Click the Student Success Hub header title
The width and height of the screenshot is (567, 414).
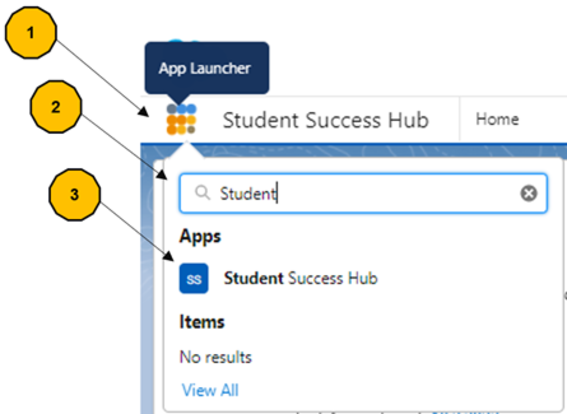(x=326, y=120)
